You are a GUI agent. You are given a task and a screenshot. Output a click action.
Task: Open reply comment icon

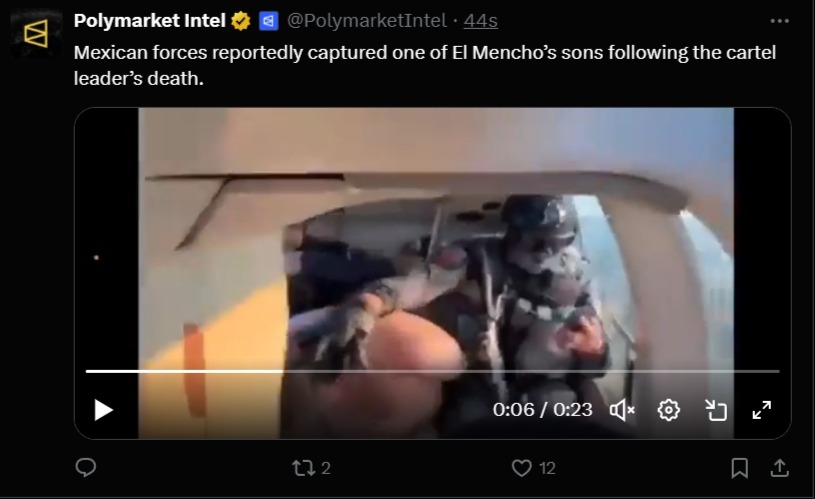(x=86, y=467)
